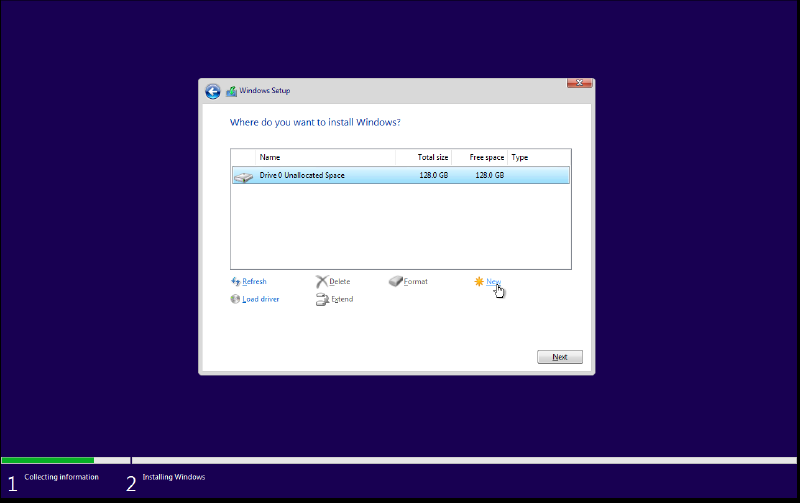Click the Format link
Viewport: 800px width, 503px height.
point(415,282)
